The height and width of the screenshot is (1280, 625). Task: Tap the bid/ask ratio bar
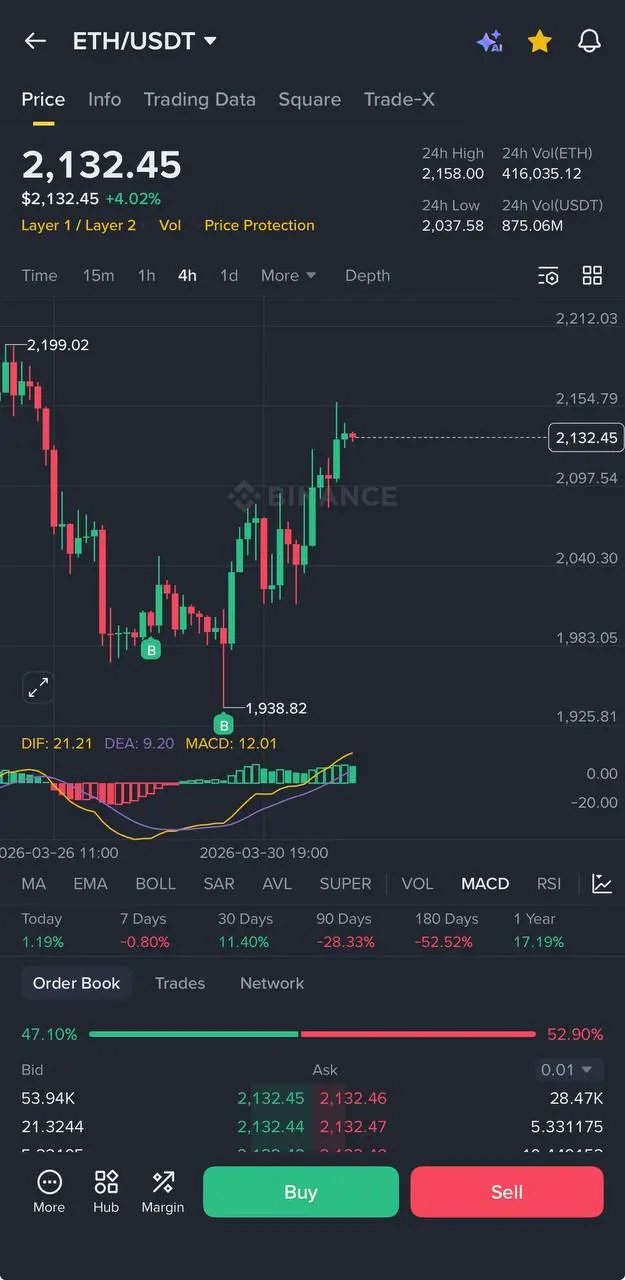point(312,1034)
